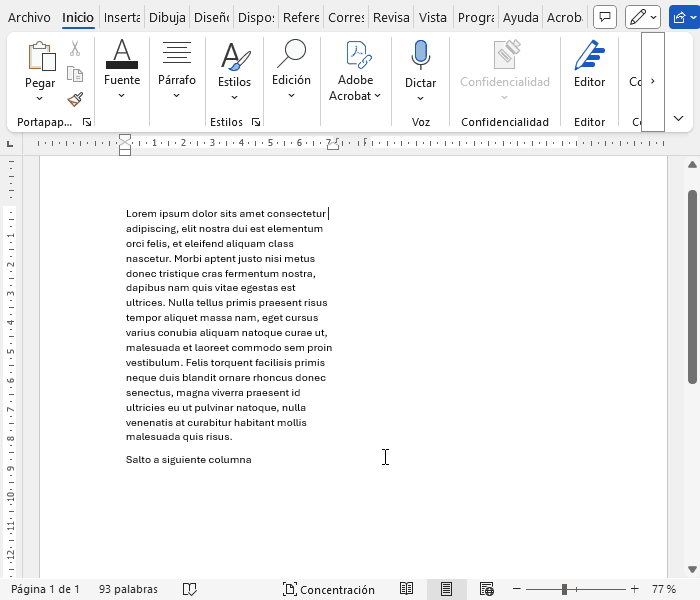Open the Archivo menu

coord(29,17)
